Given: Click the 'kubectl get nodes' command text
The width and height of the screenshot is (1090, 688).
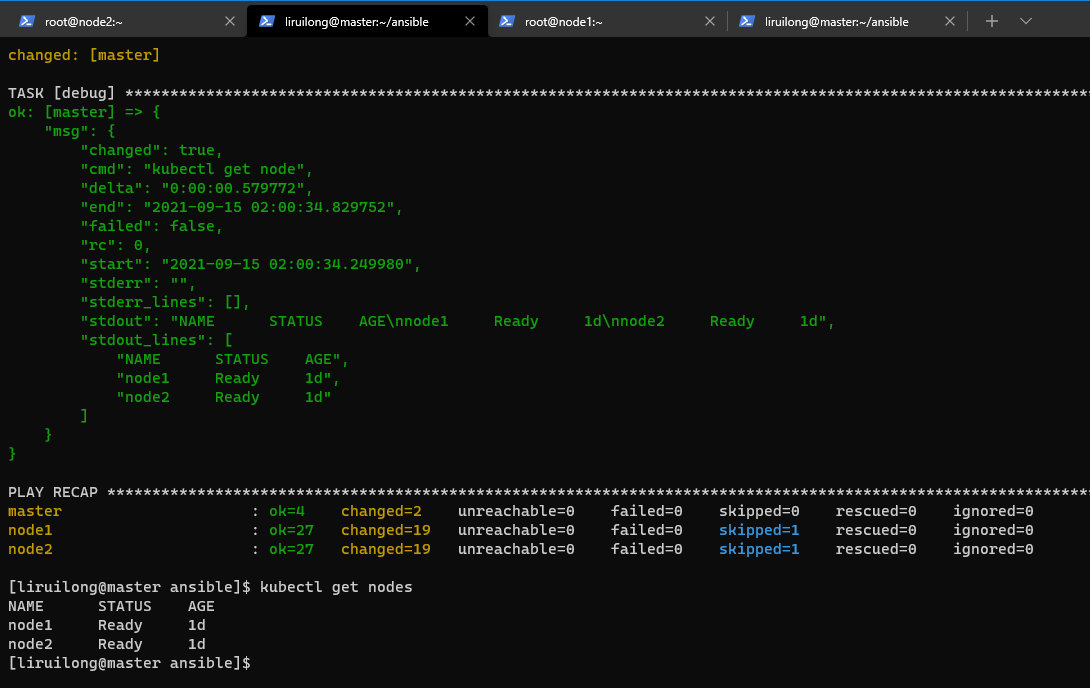Looking at the screenshot, I should tap(336, 587).
